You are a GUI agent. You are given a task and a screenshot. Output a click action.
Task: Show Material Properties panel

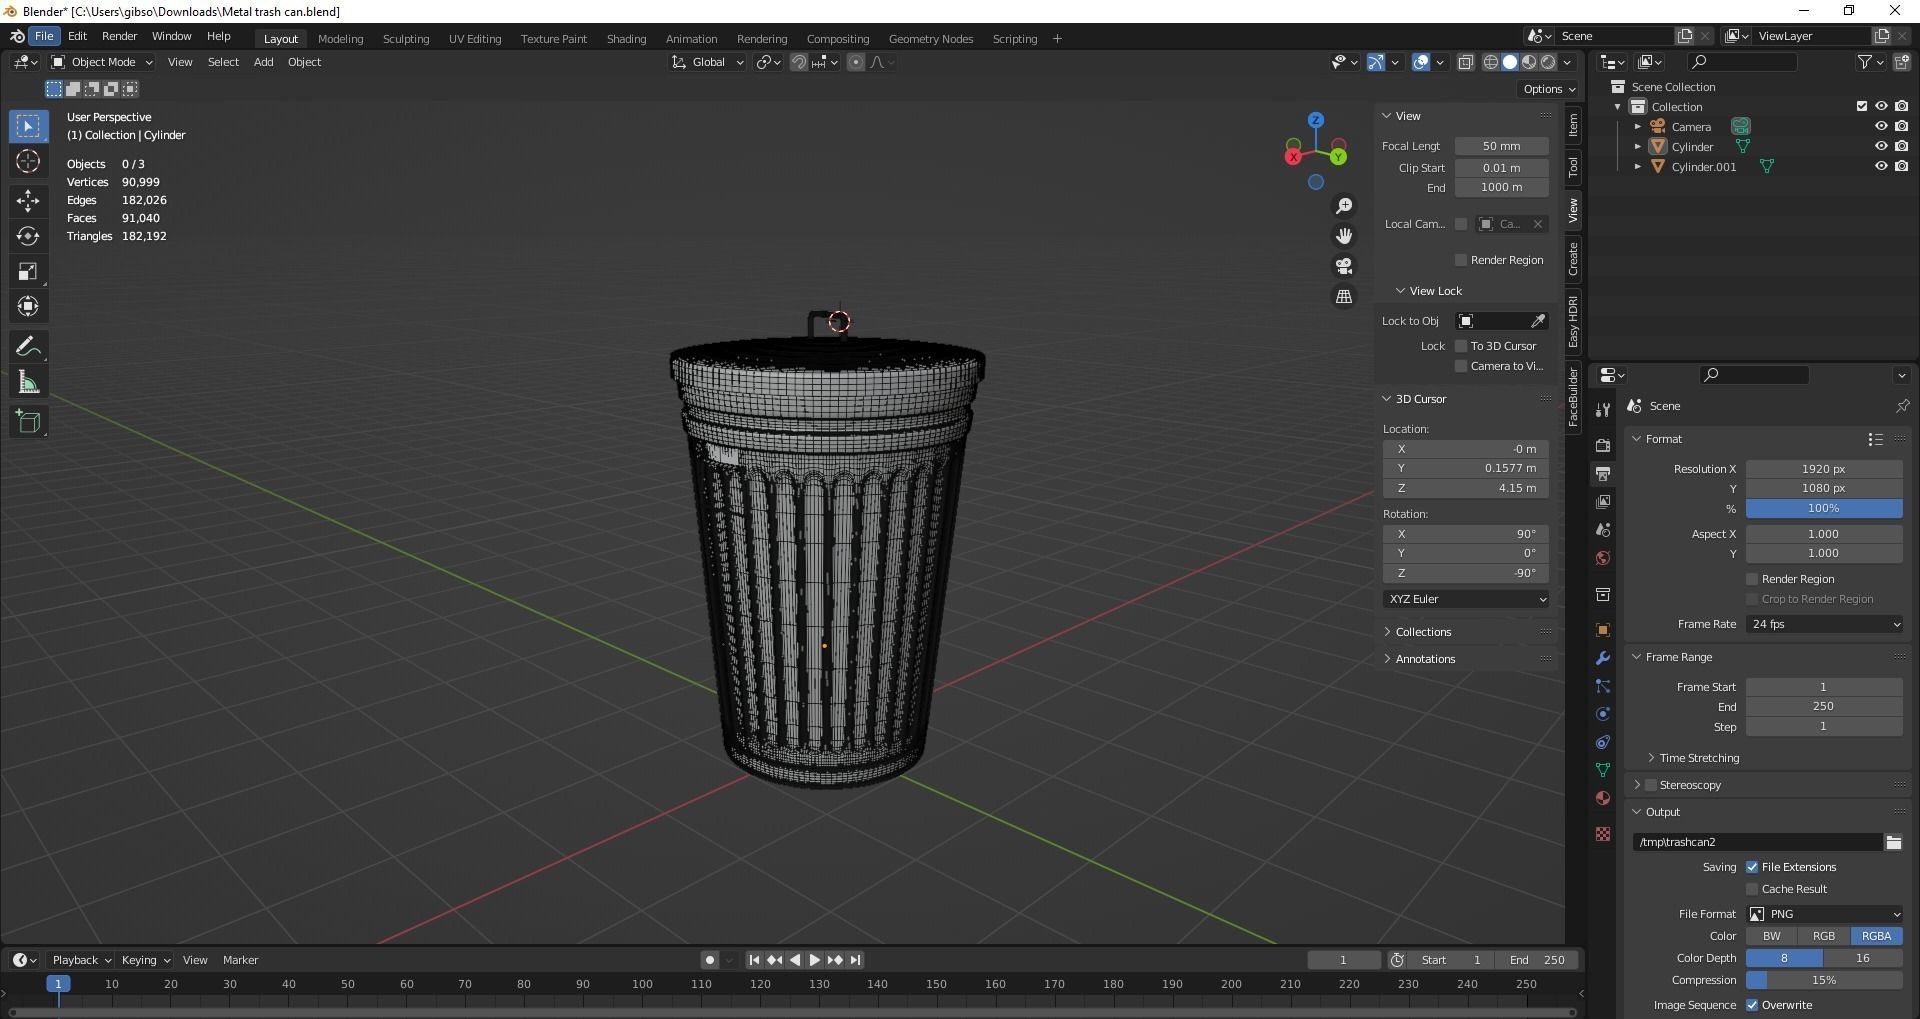coord(1602,798)
